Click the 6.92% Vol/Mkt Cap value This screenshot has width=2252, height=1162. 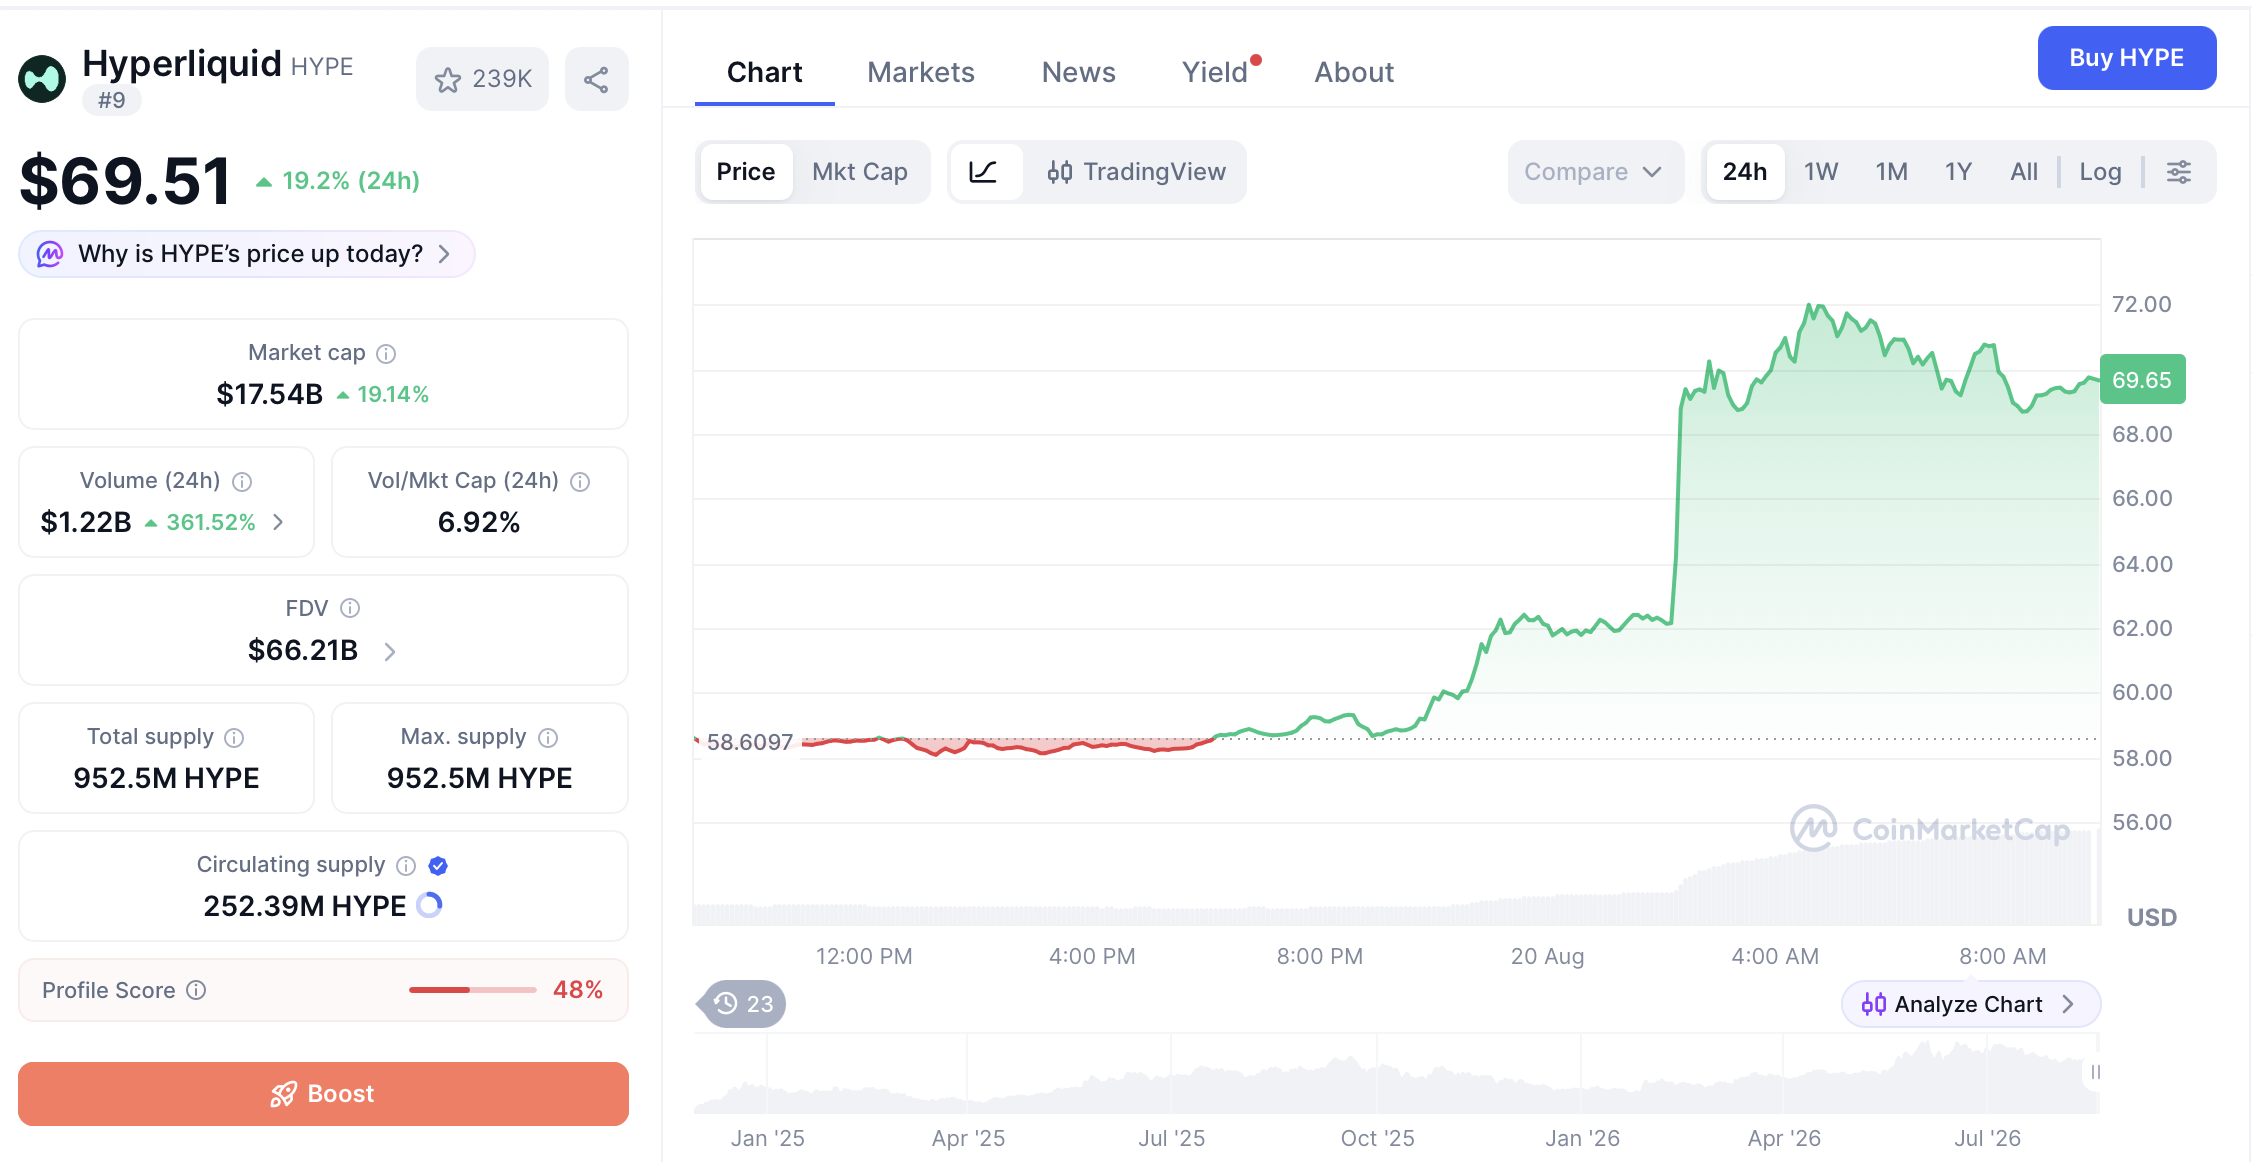pyautogui.click(x=479, y=522)
